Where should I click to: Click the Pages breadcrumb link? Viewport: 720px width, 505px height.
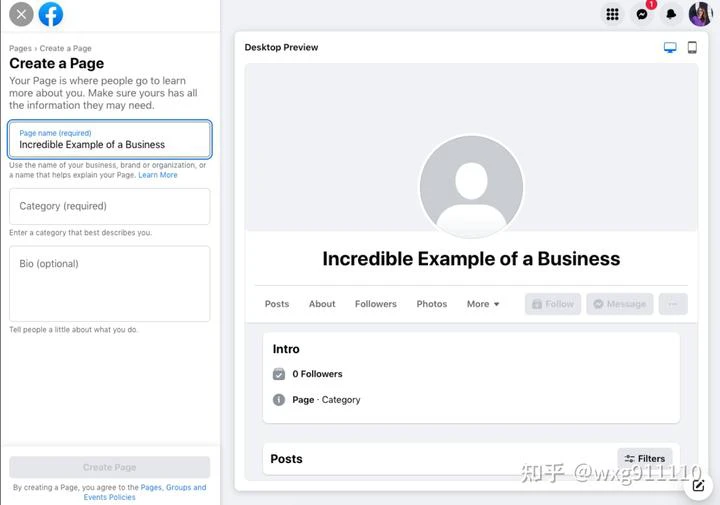click(20, 48)
